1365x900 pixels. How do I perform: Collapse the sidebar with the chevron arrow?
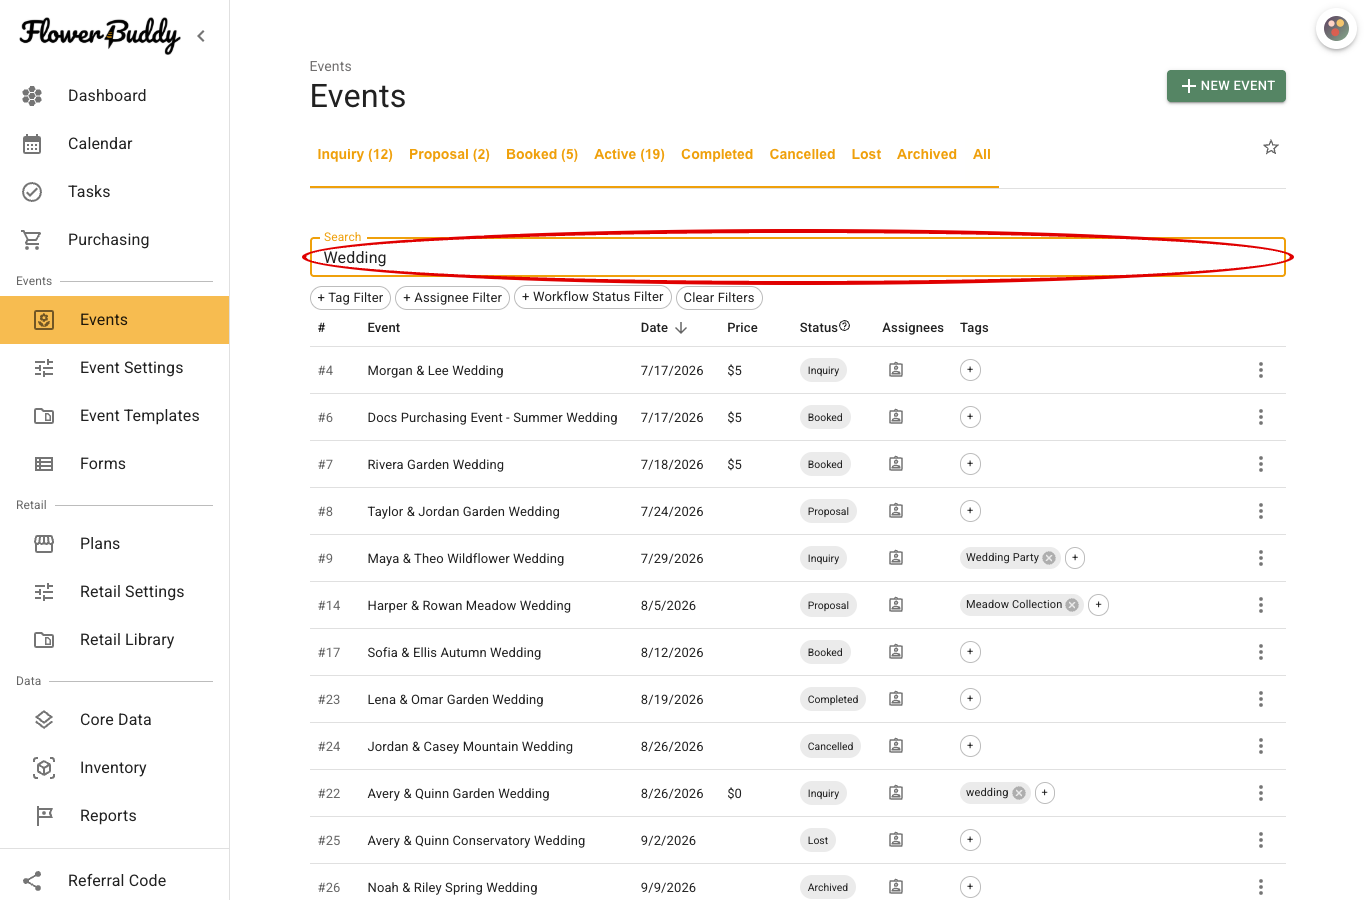(201, 36)
